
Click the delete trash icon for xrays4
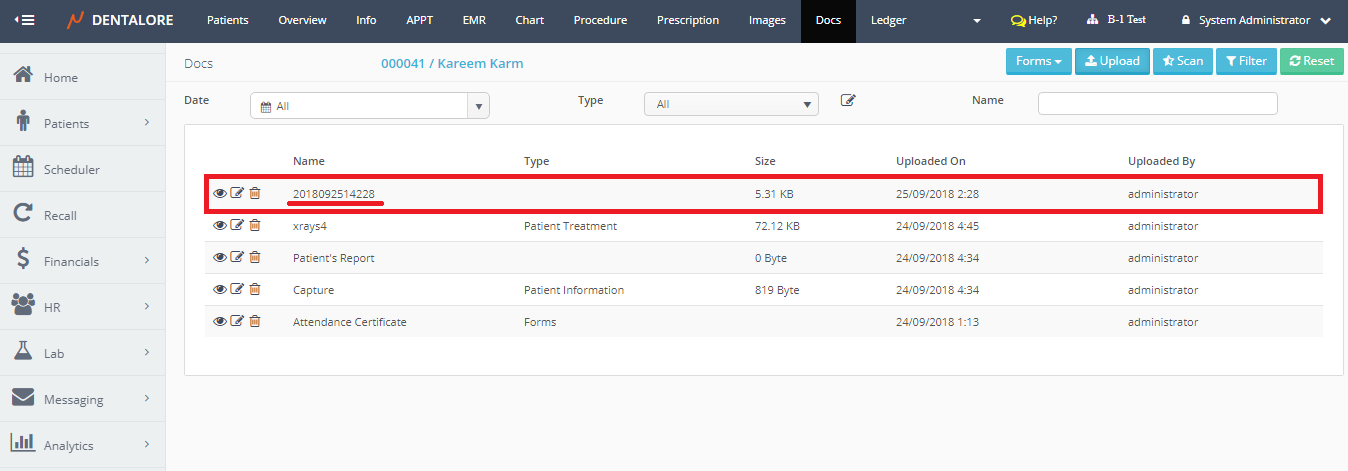(x=255, y=226)
